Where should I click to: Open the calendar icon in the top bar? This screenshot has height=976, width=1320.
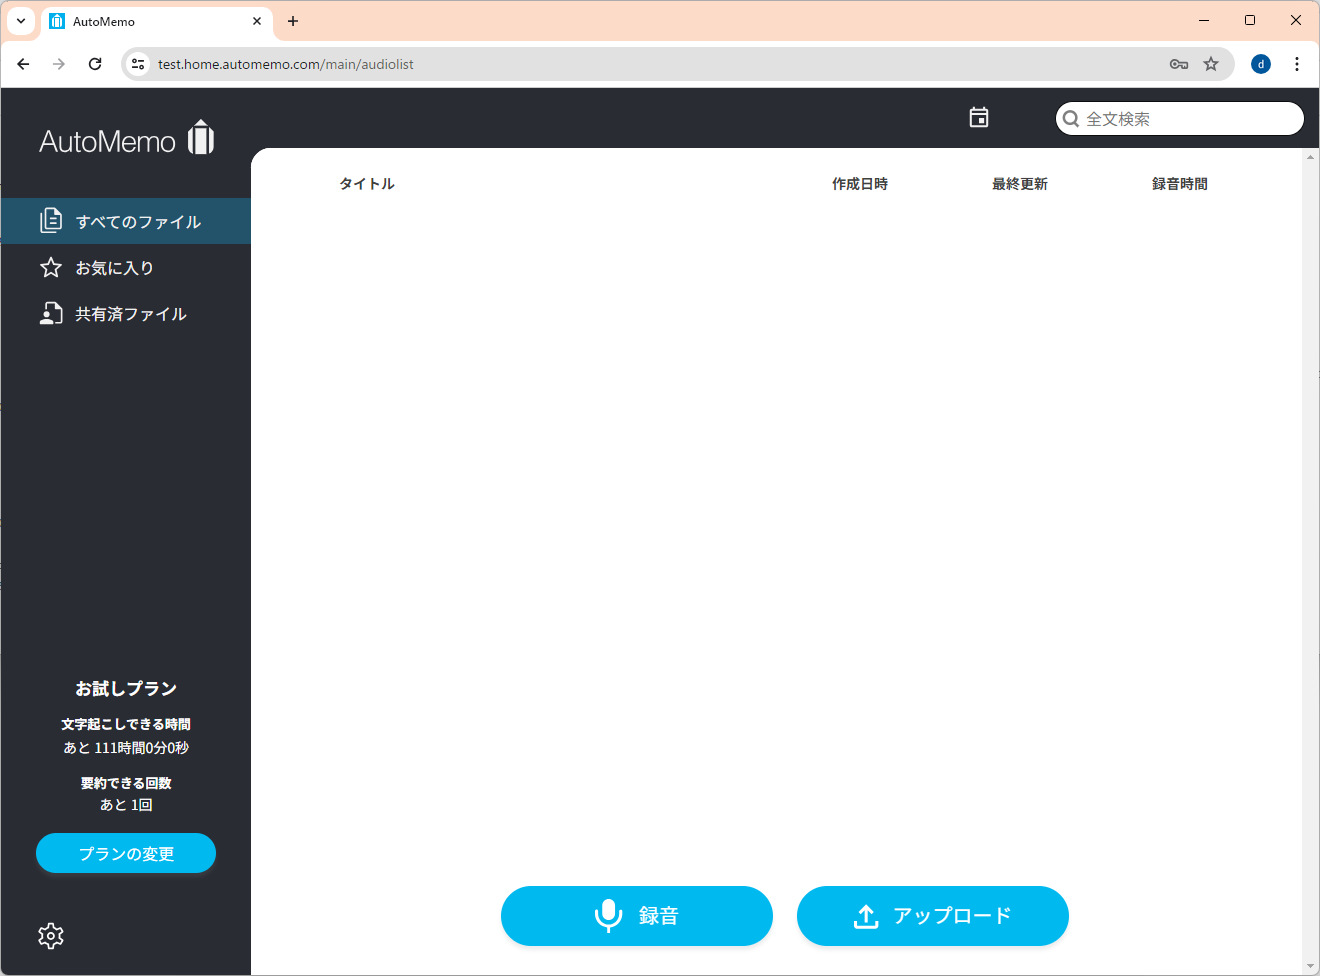click(x=979, y=118)
